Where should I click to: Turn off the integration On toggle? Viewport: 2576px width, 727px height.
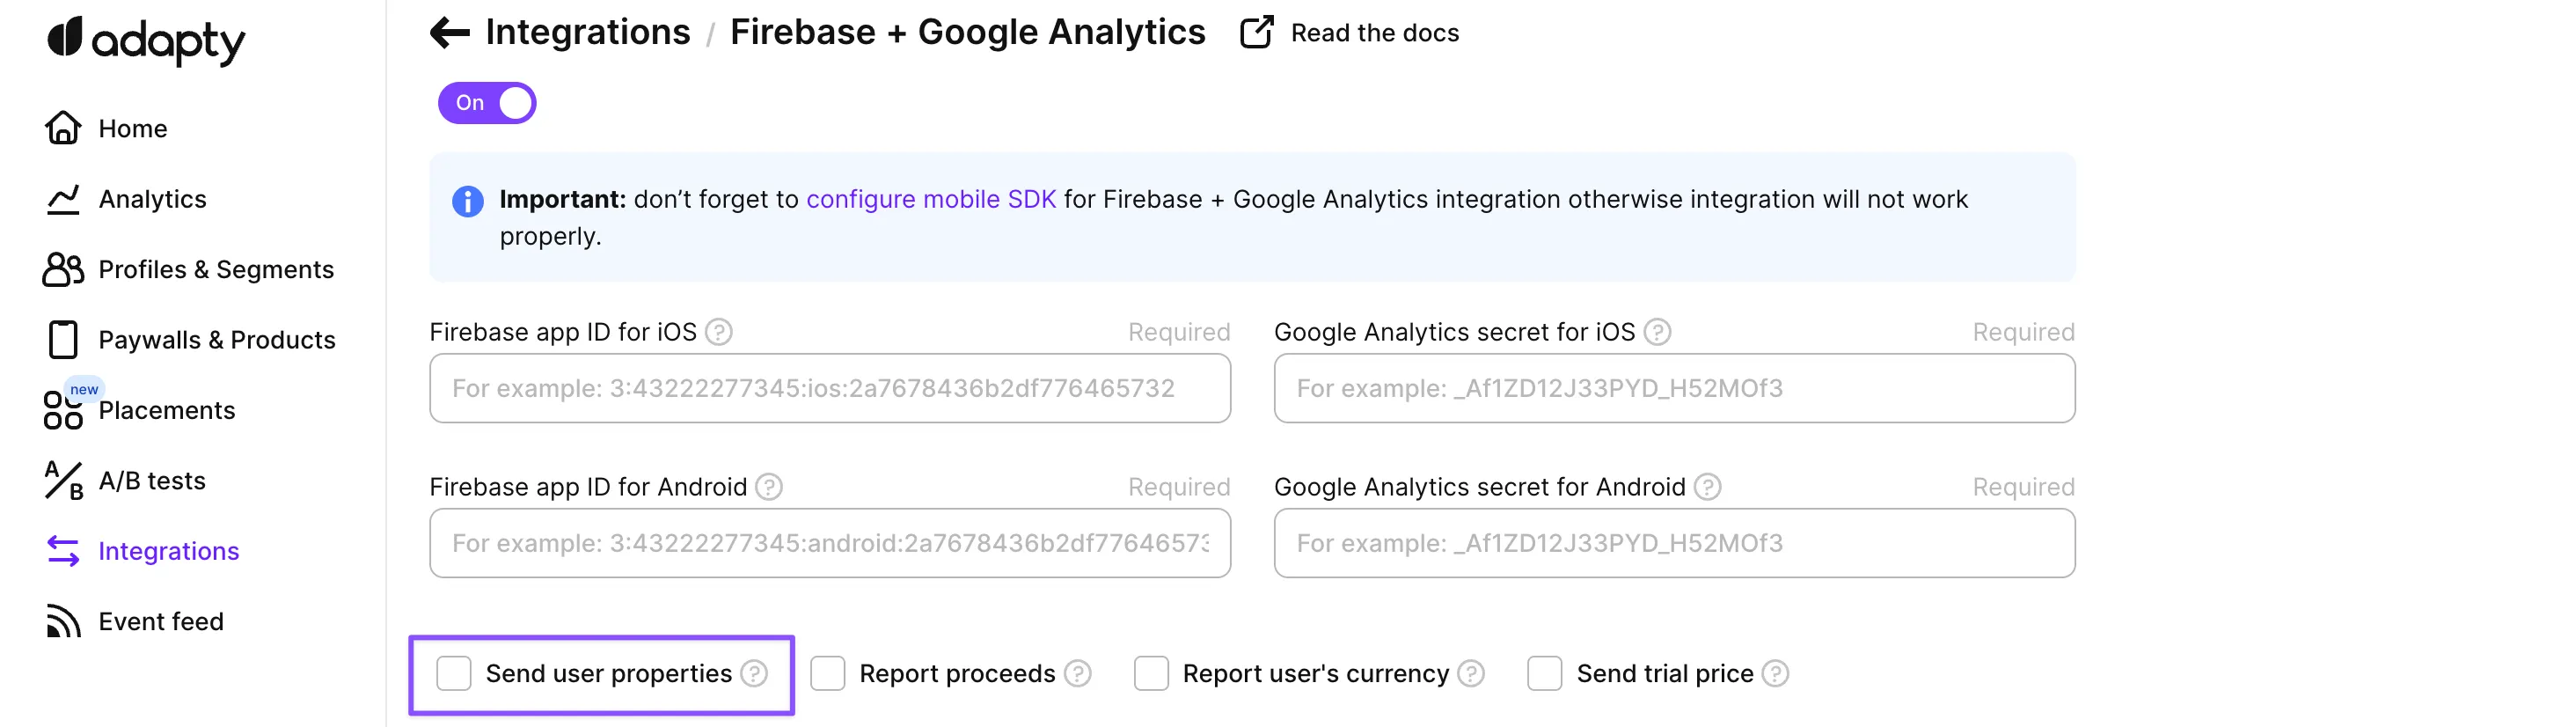[487, 103]
